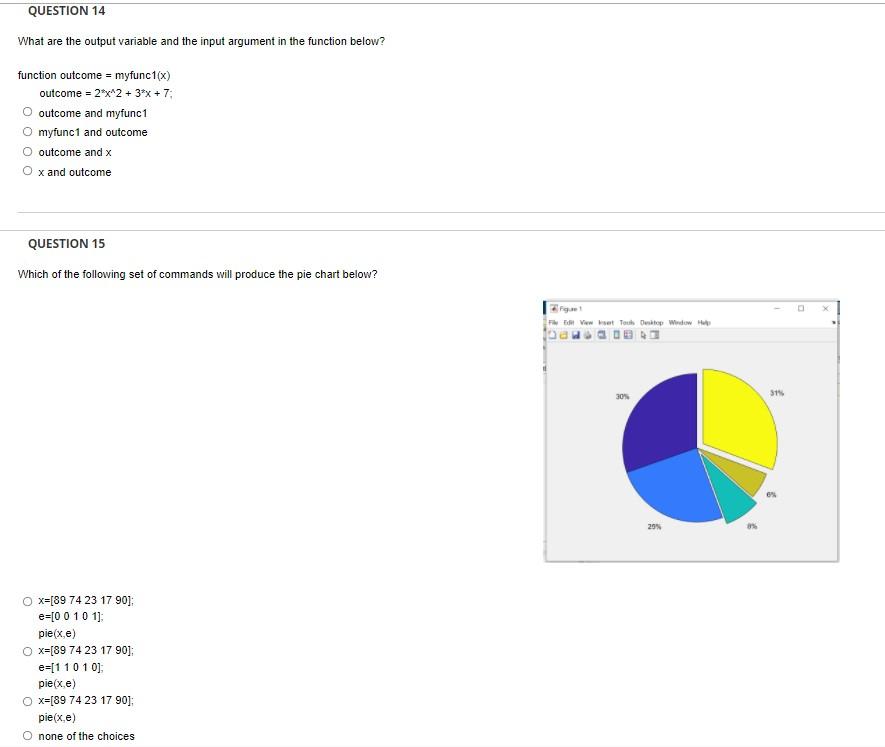Open the Window menu in Figure 1
The height and width of the screenshot is (747, 885).
(x=680, y=322)
